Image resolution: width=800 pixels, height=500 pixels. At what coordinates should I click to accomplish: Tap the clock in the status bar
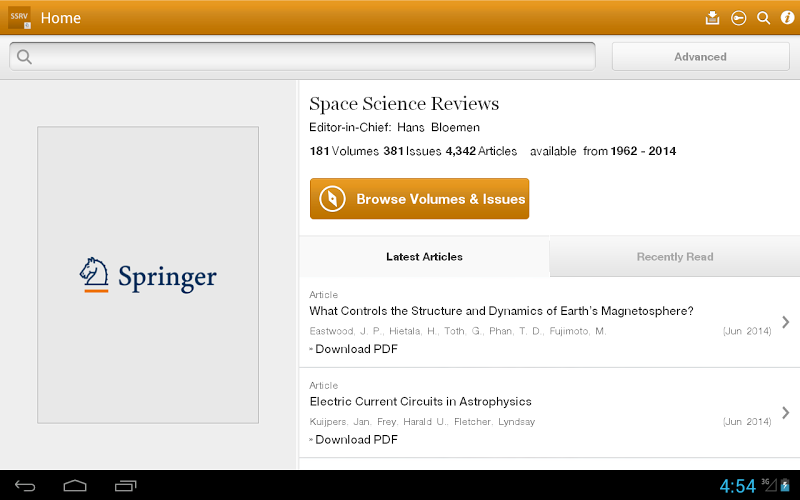738,486
